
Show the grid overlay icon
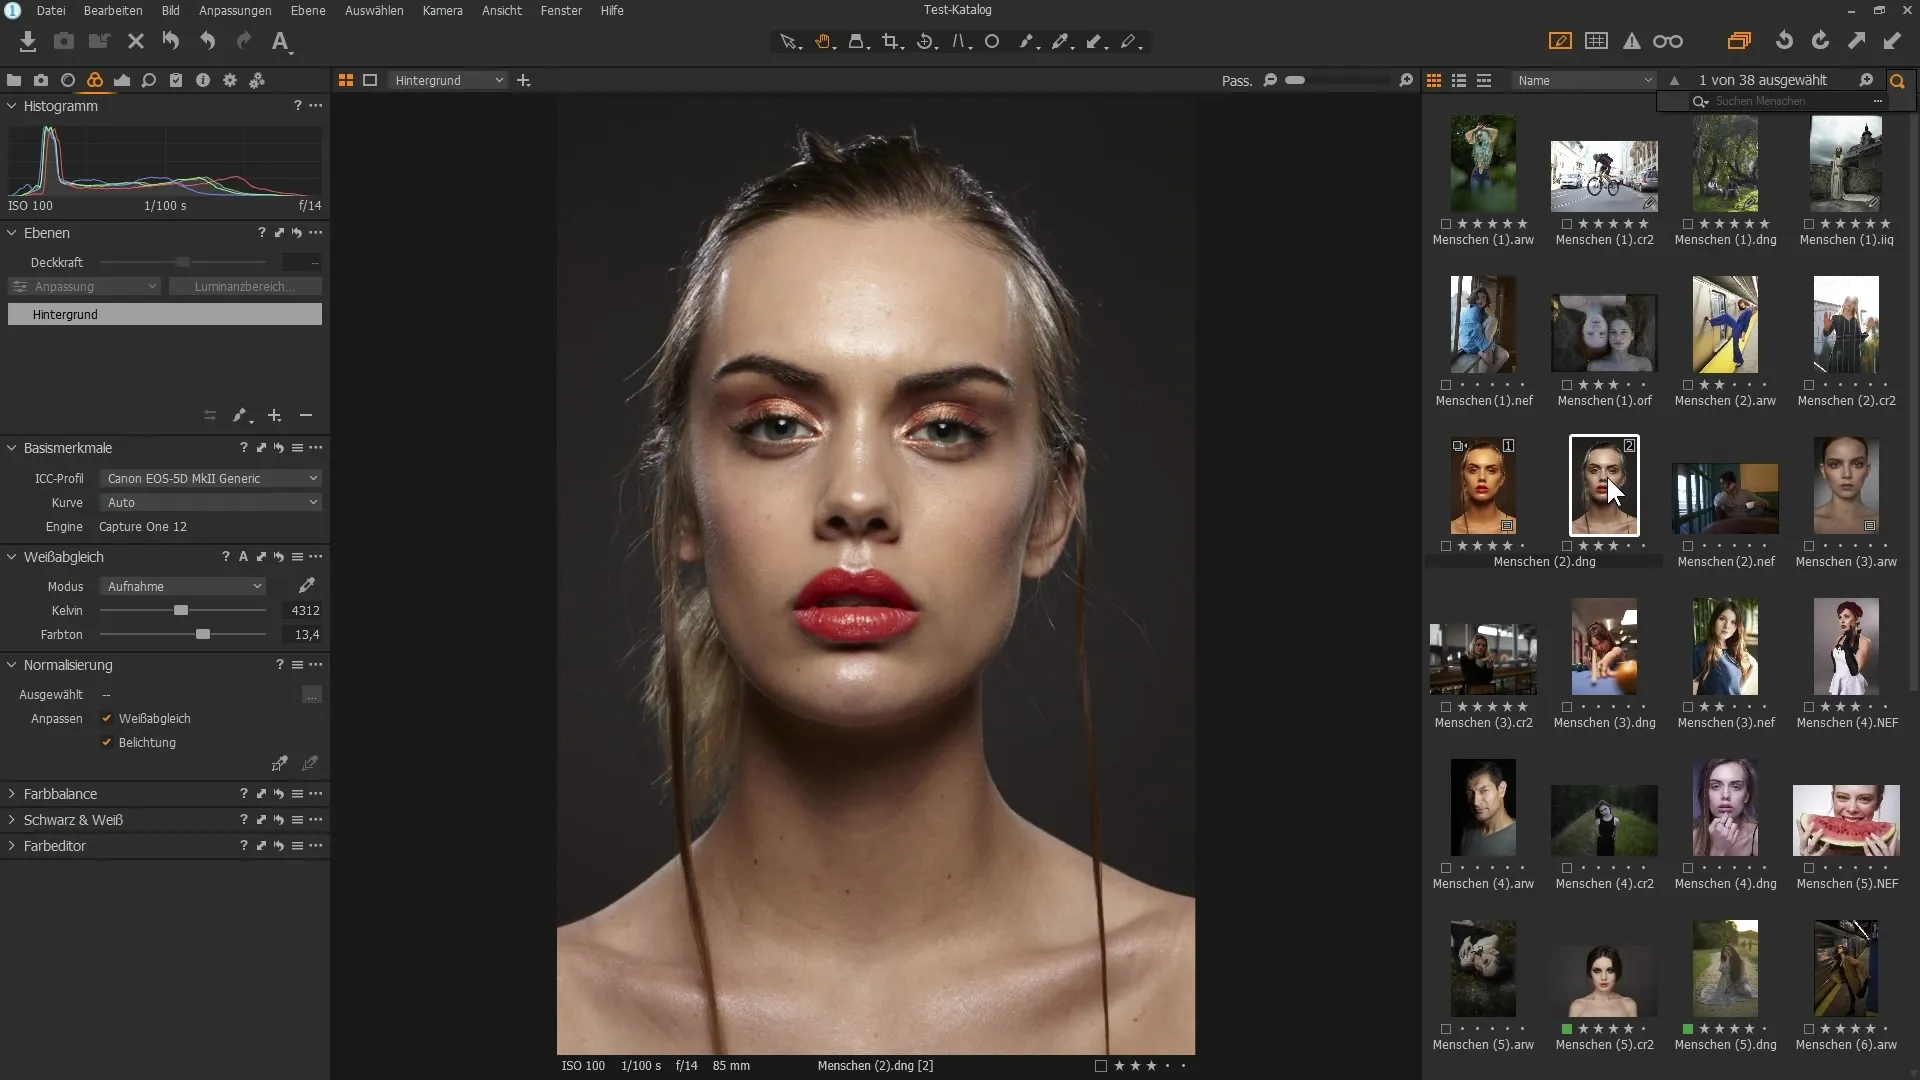point(1597,41)
